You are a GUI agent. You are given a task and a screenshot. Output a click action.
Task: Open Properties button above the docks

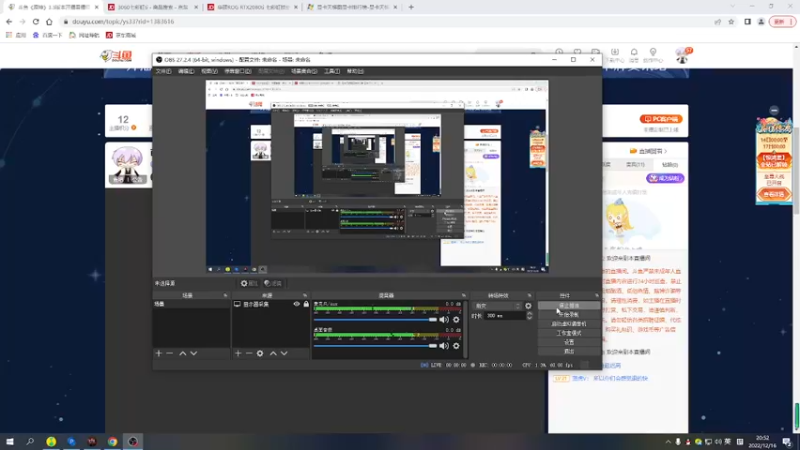pos(249,283)
